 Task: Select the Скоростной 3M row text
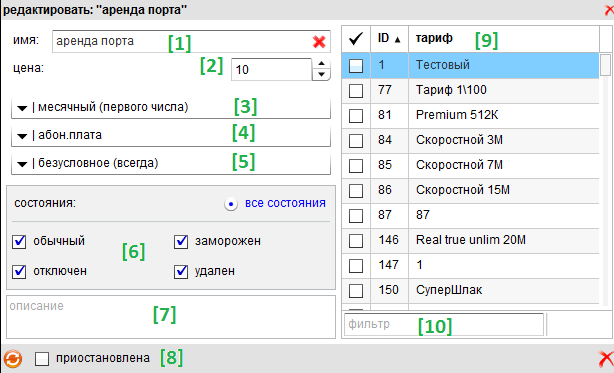tap(459, 140)
